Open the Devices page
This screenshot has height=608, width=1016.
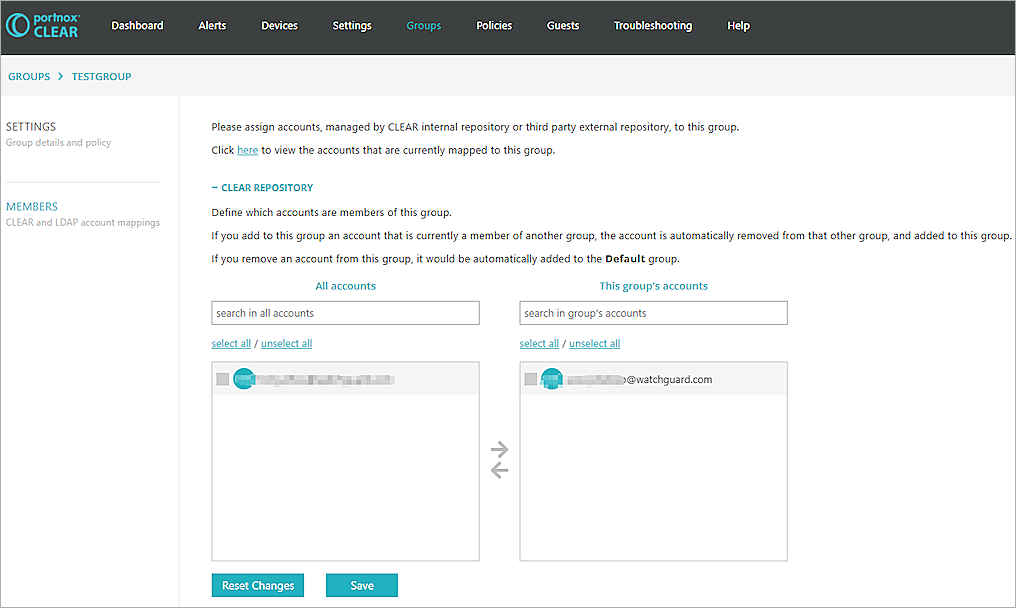tap(279, 26)
